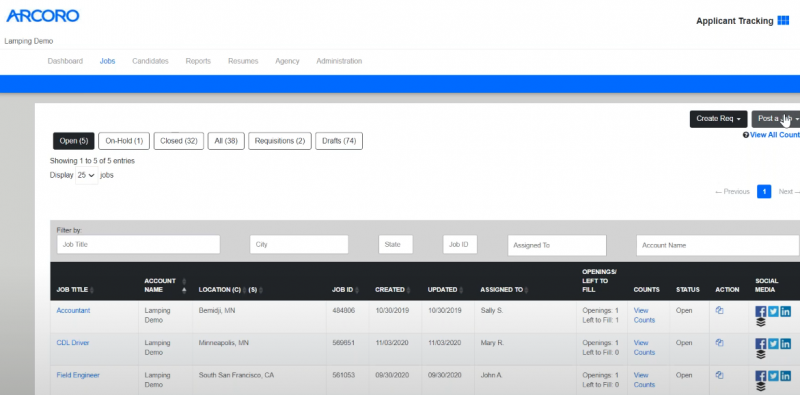
Task: Focus the Account Name filter field
Action: [x=718, y=245]
